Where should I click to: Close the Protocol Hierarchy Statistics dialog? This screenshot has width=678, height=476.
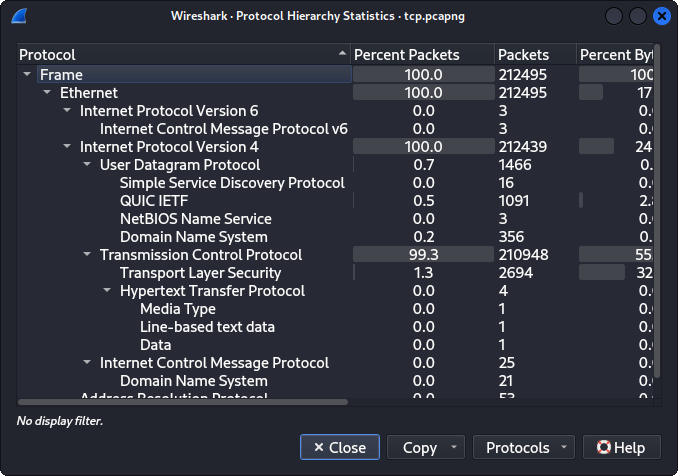(x=339, y=447)
